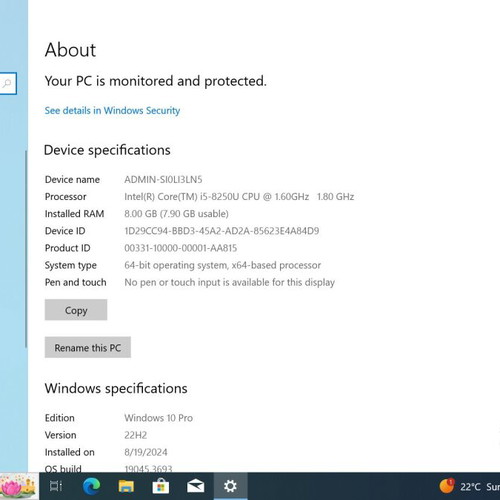The width and height of the screenshot is (500, 500).
Task: Click the Windows specifications heading
Action: [116, 388]
